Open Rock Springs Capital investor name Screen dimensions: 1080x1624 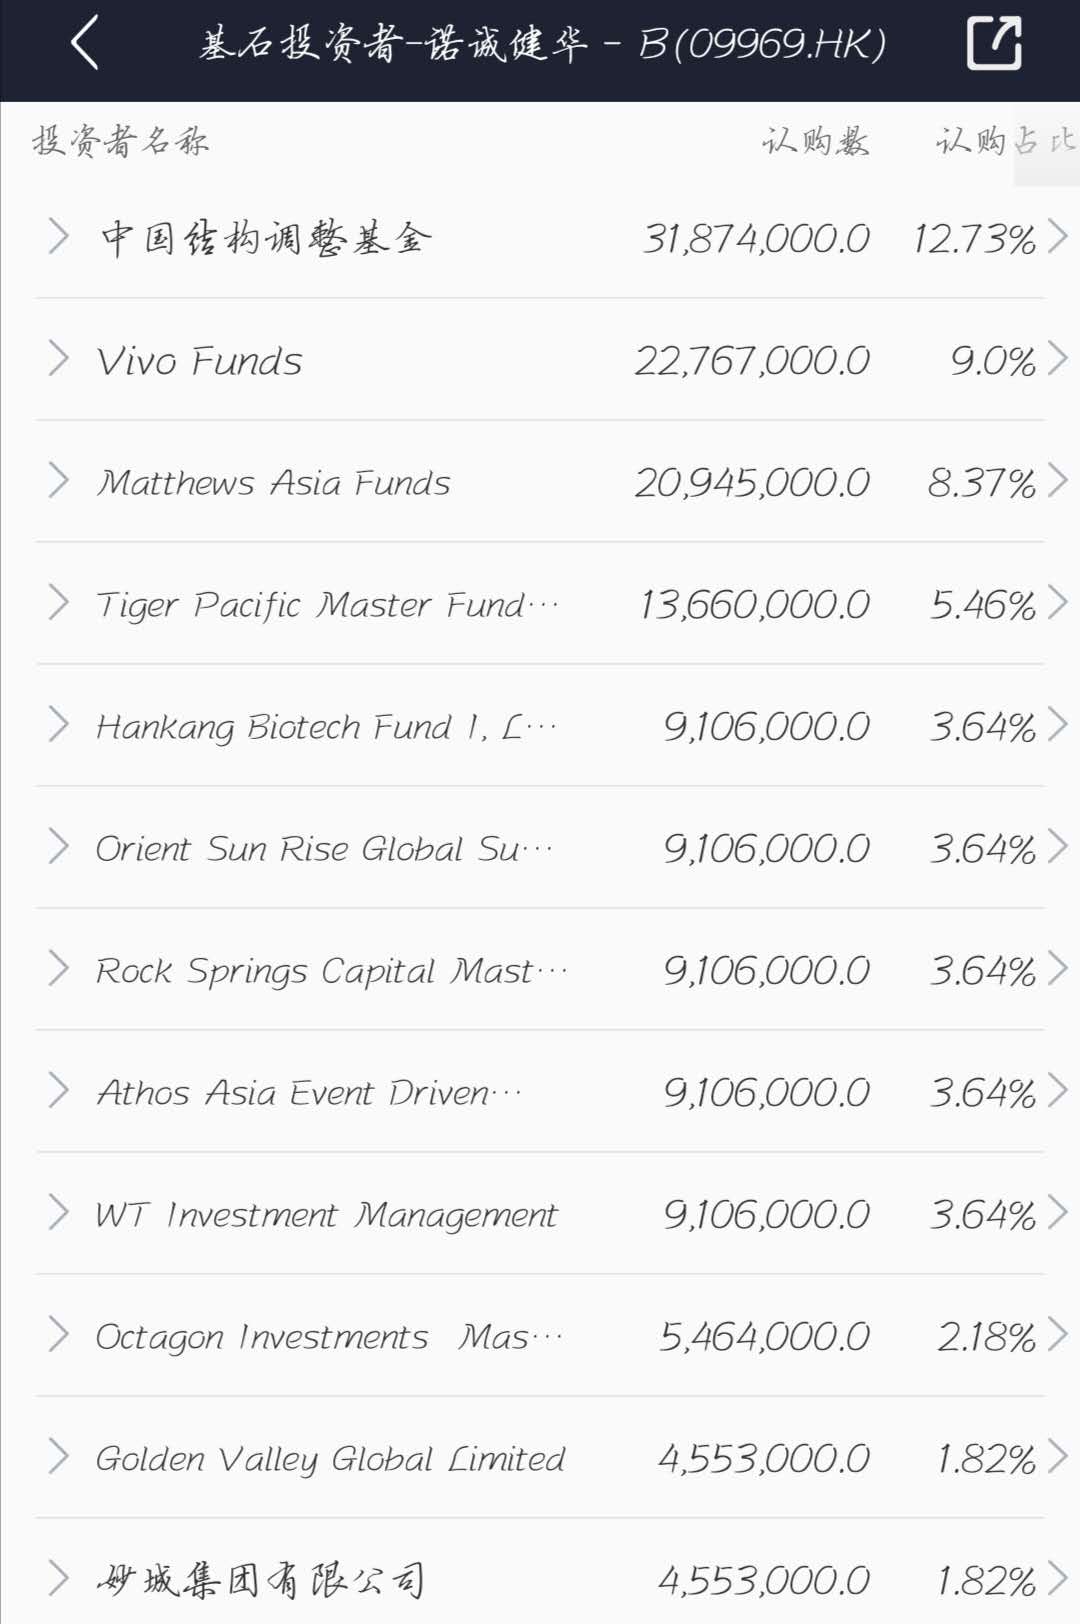330,971
